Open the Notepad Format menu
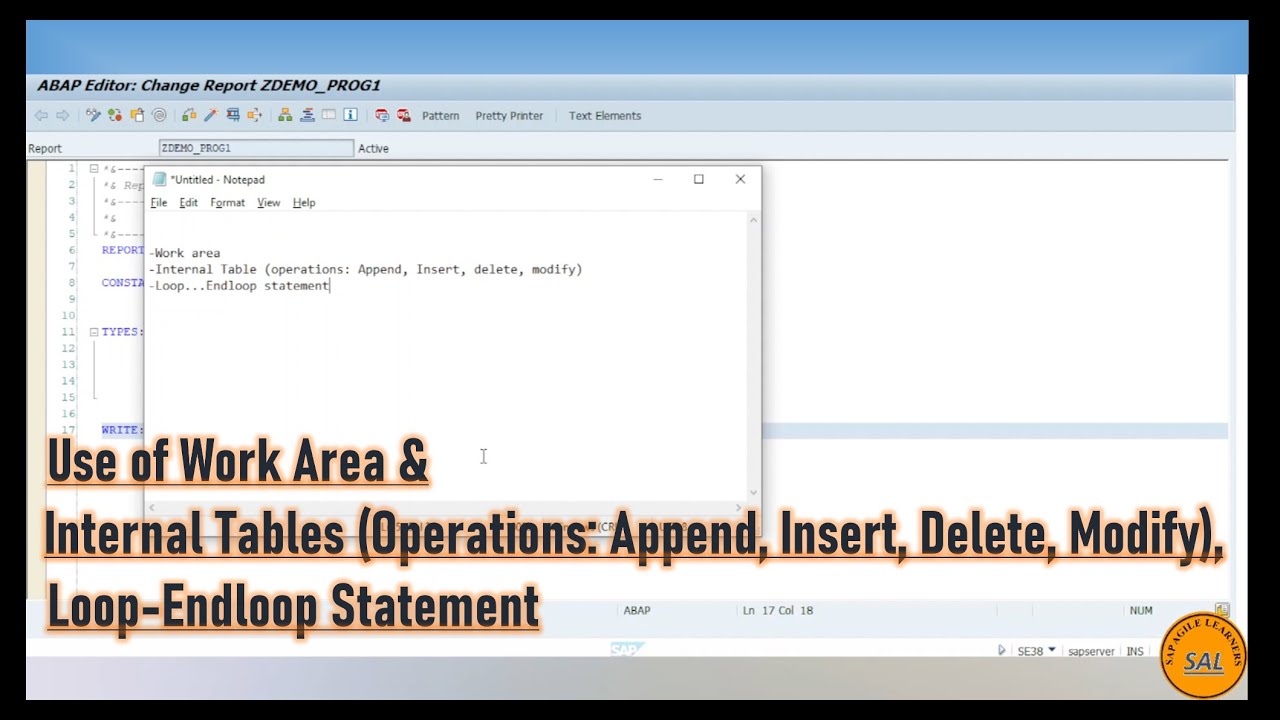The height and width of the screenshot is (720, 1280). coord(227,202)
